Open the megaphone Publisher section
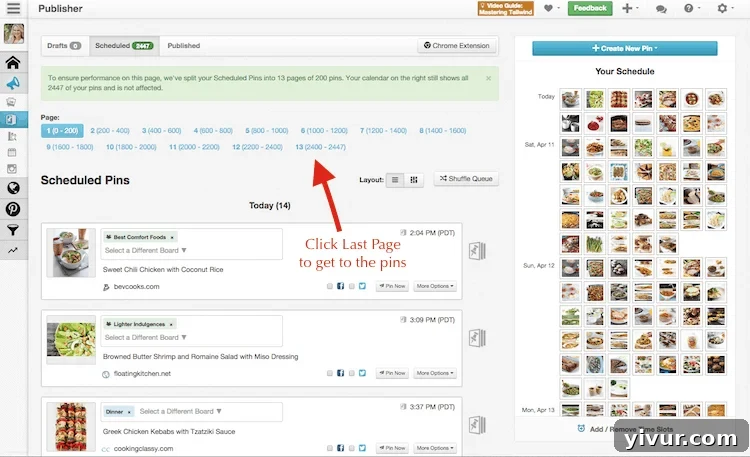The width and height of the screenshot is (750, 457). click(x=13, y=84)
